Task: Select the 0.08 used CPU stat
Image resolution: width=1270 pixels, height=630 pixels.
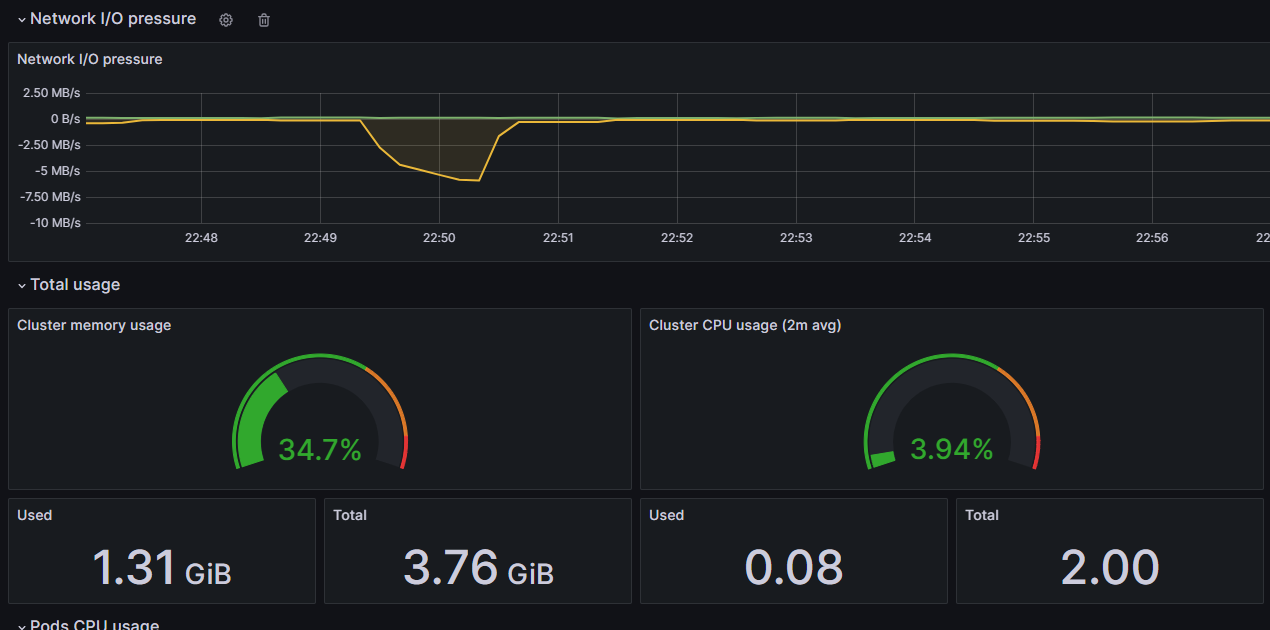Action: tap(794, 568)
